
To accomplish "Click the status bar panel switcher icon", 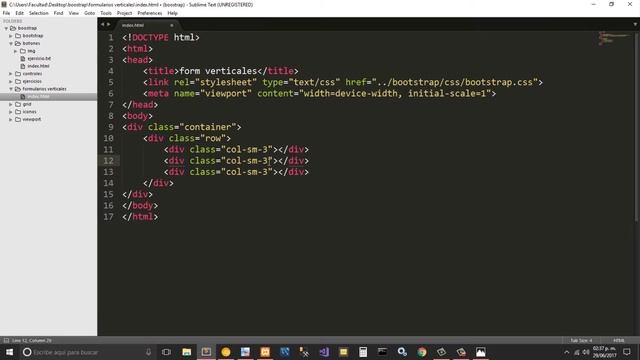I will tap(6, 340).
